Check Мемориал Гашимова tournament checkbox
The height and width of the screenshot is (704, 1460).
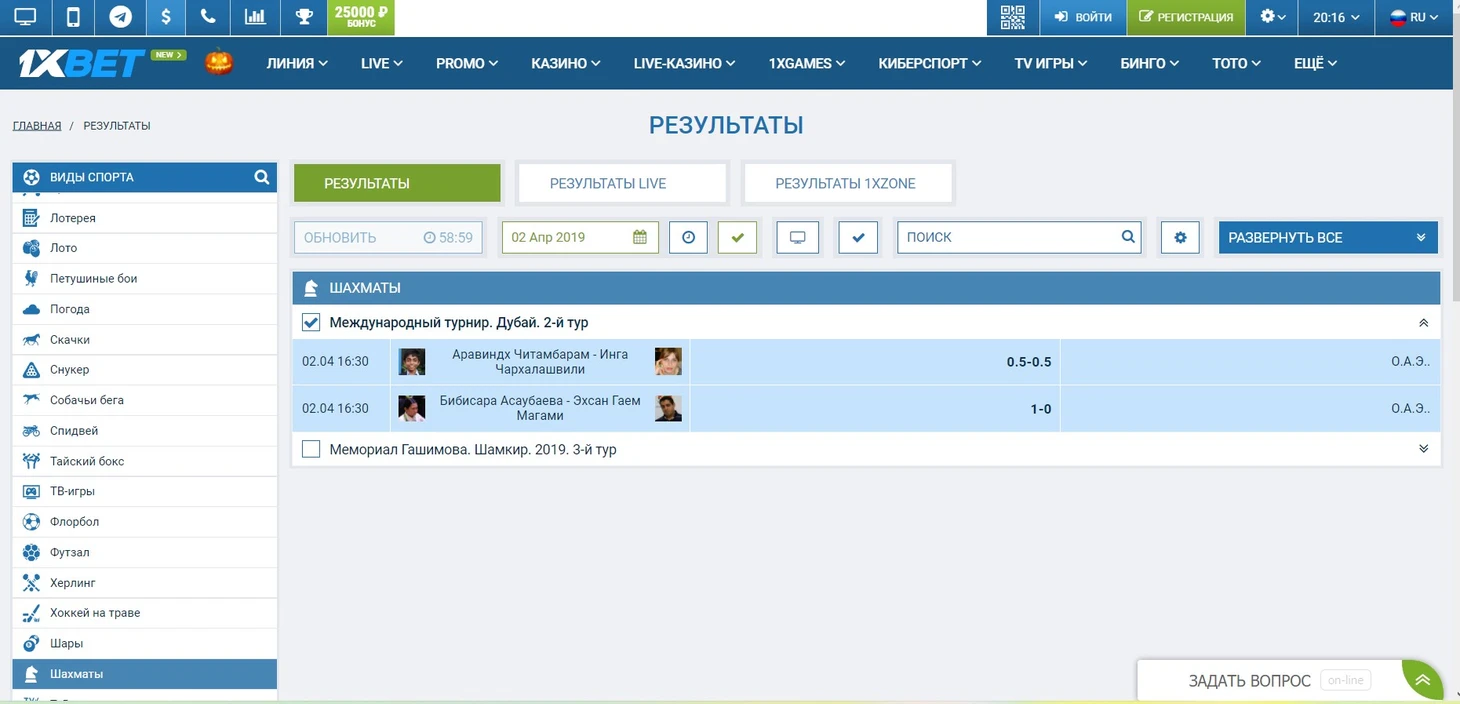(x=311, y=449)
